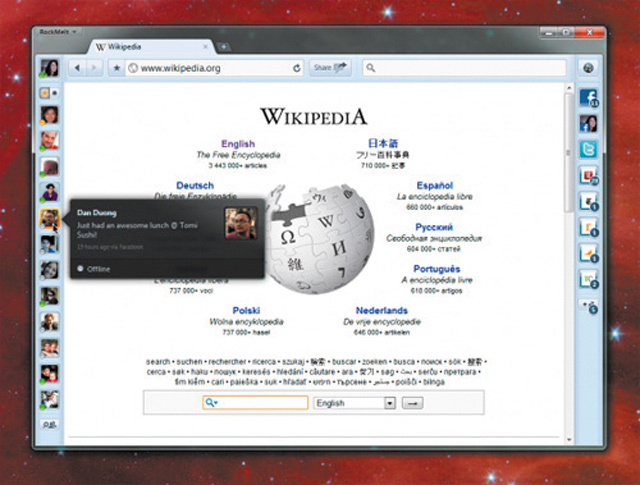Open the Русский Wikipedia link
This screenshot has height=485, width=640.
434,227
